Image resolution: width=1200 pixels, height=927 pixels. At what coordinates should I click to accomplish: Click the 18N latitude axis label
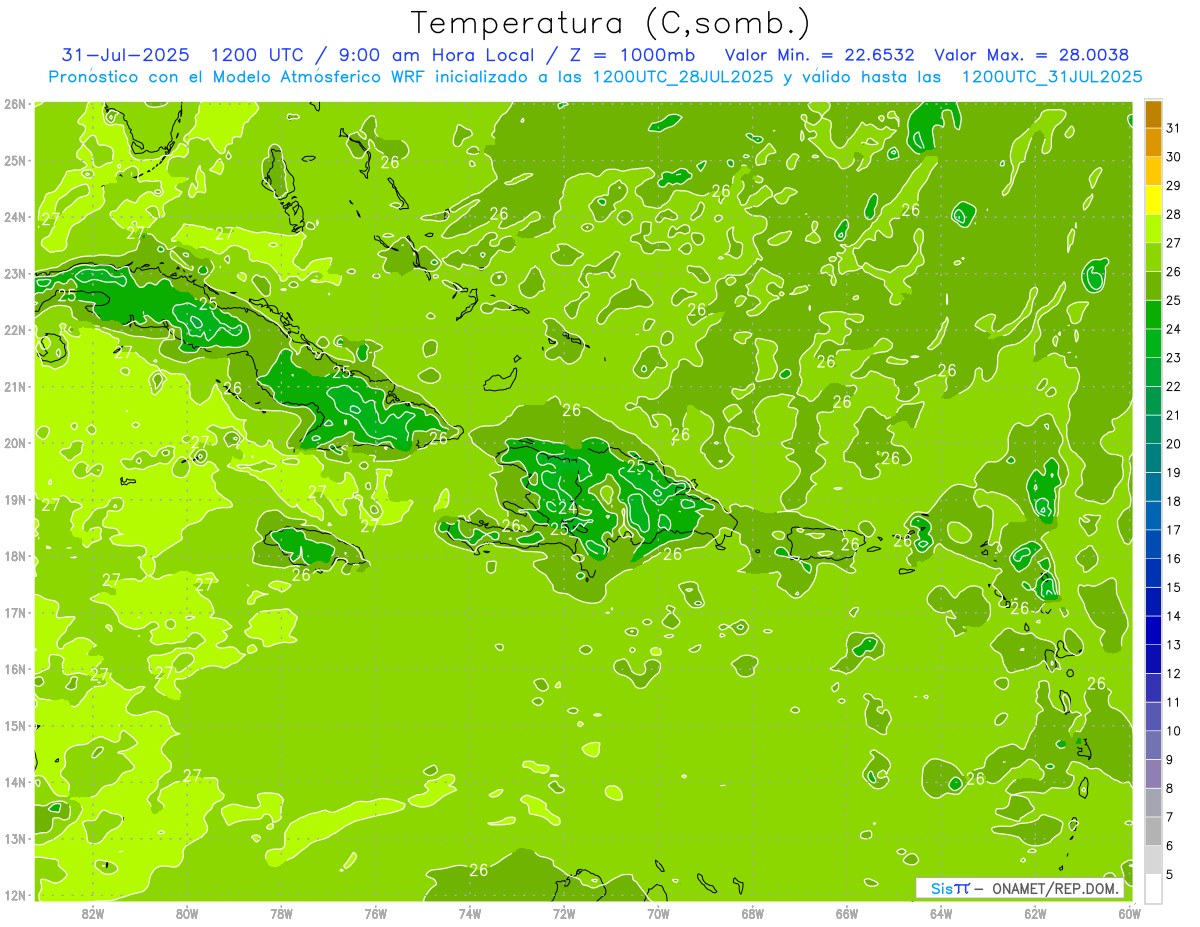[x=14, y=556]
